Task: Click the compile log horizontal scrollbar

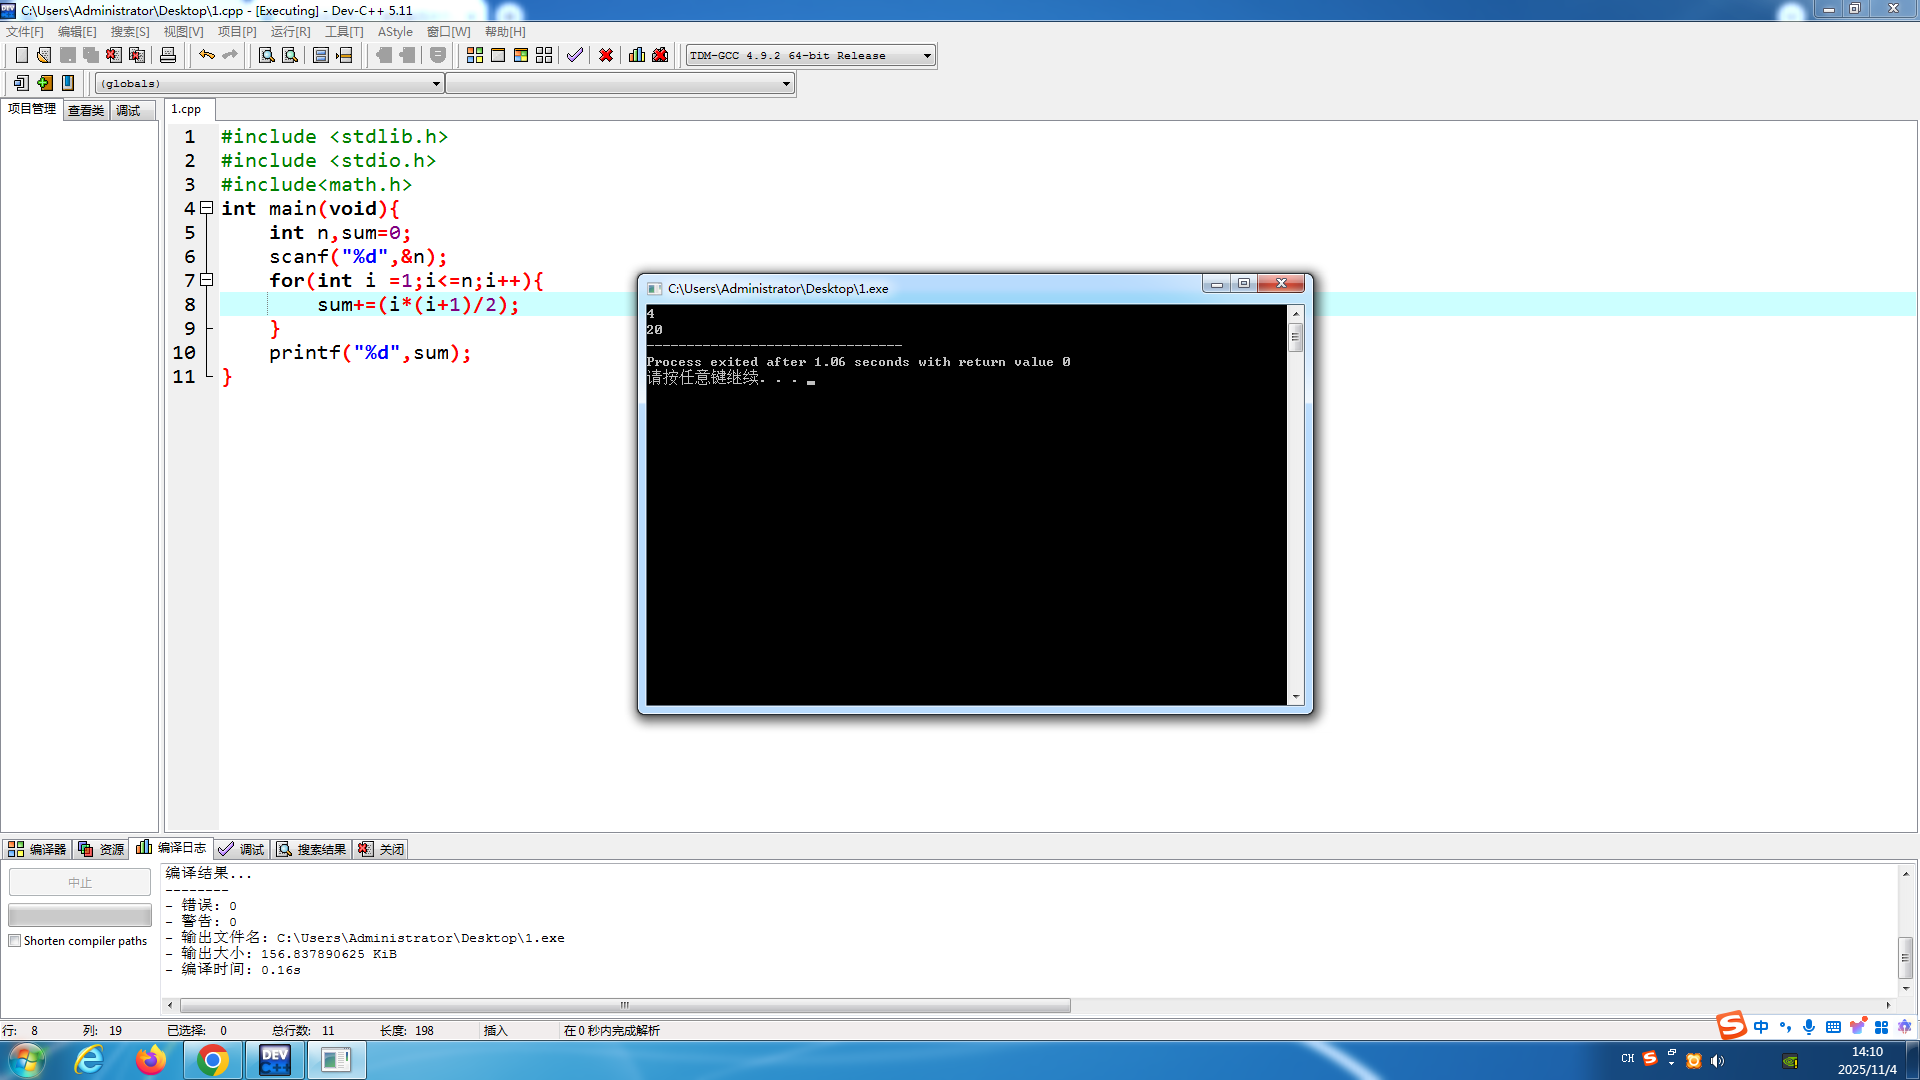Action: point(625,1005)
